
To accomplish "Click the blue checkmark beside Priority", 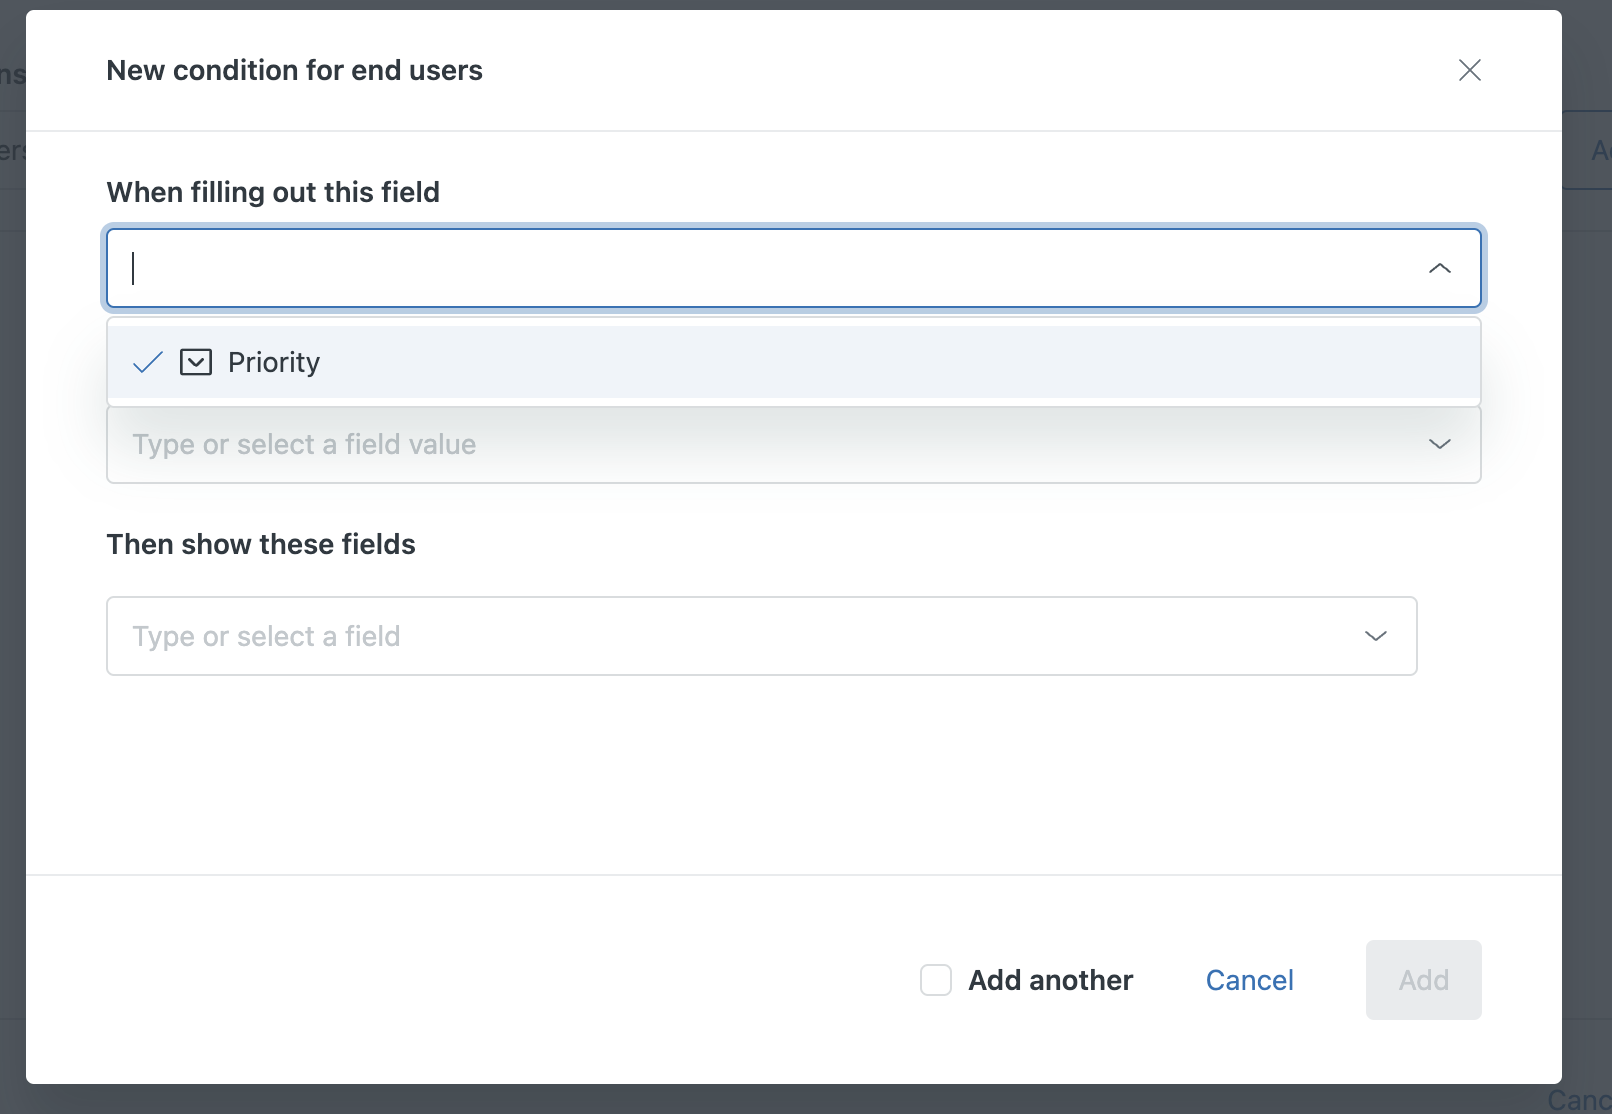I will click(x=148, y=362).
